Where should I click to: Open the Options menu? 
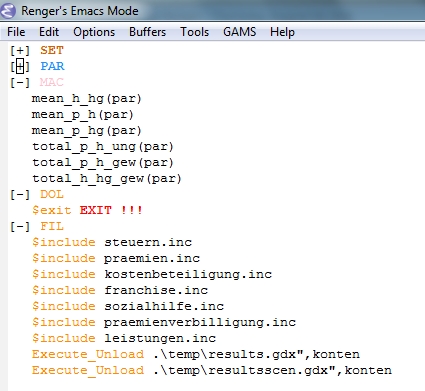[x=94, y=32]
